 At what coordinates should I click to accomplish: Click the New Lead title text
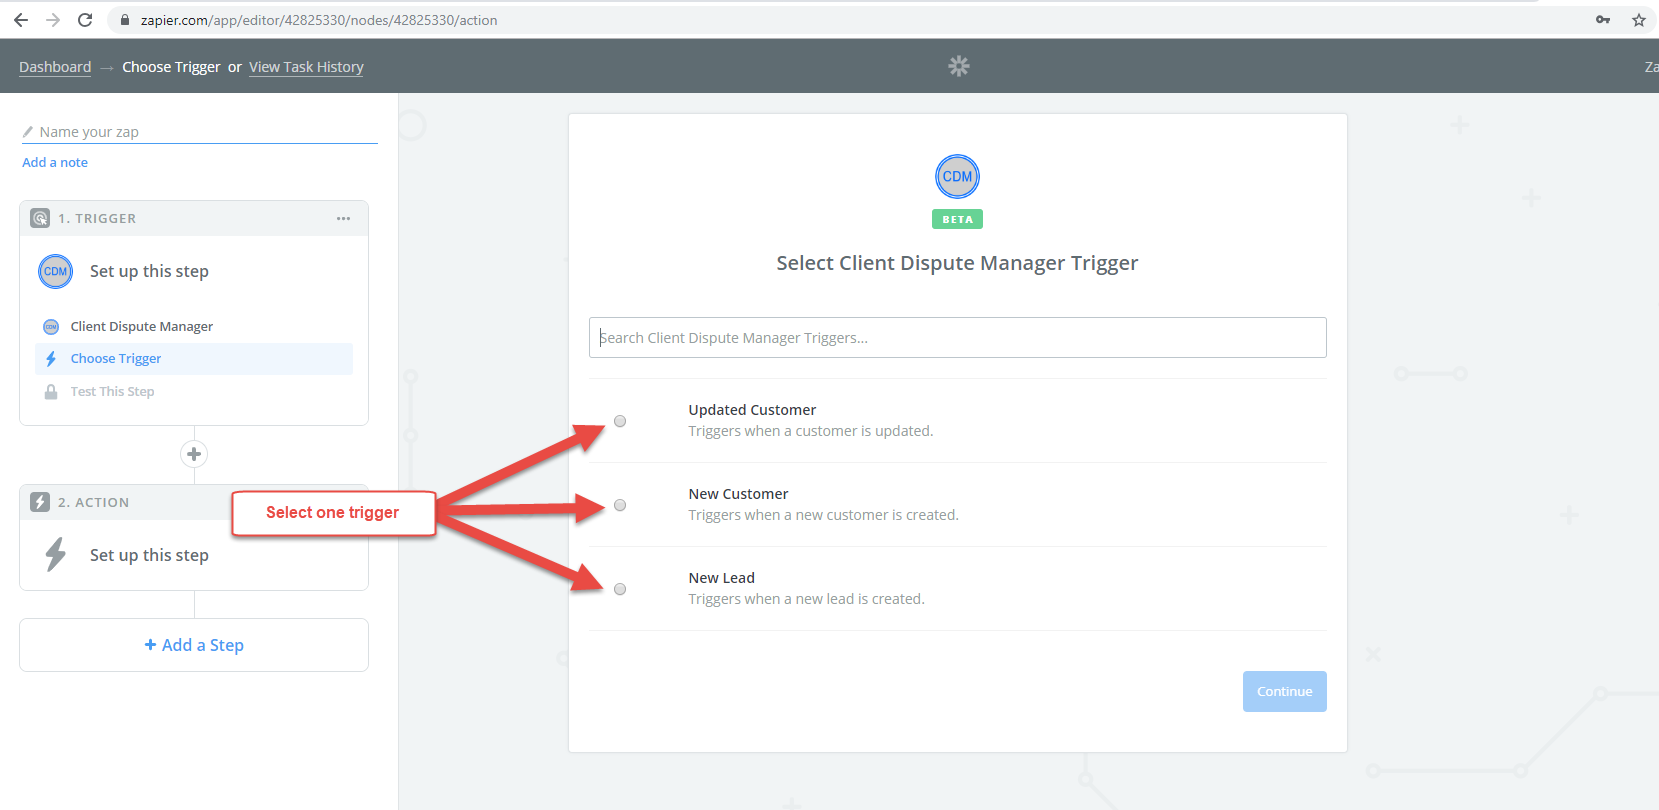click(721, 578)
